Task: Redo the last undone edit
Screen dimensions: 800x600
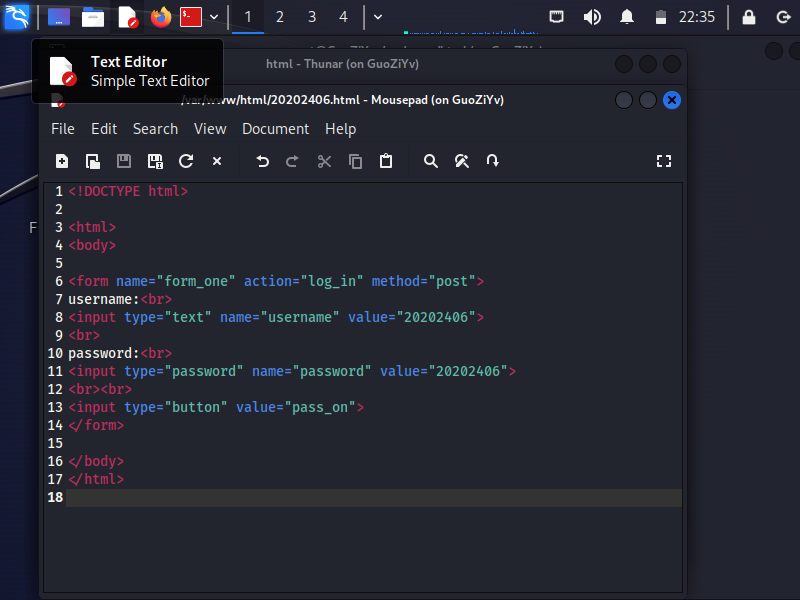Action: (292, 161)
